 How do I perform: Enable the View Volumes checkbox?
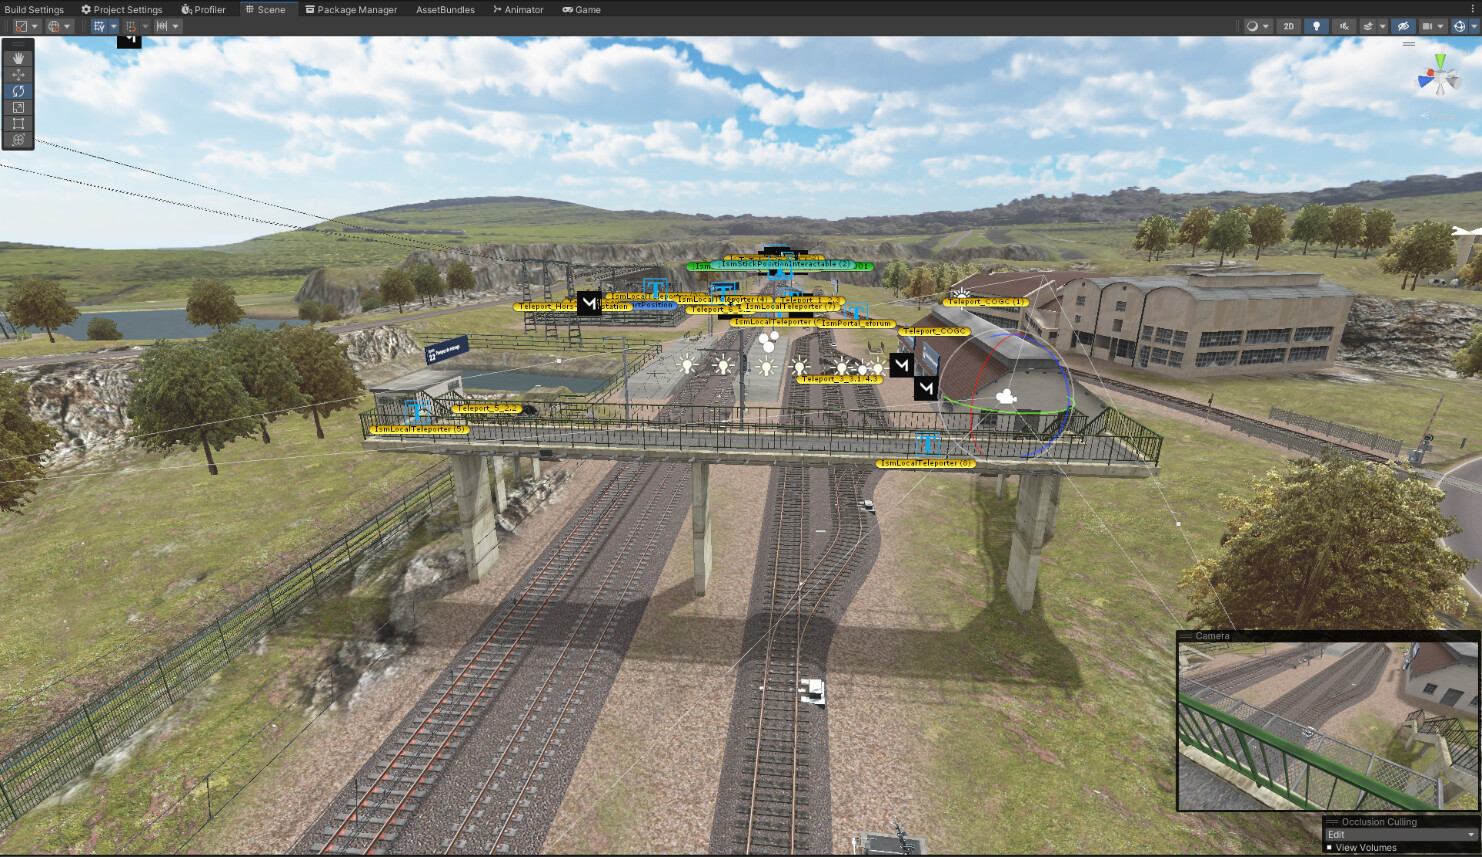pyautogui.click(x=1330, y=847)
